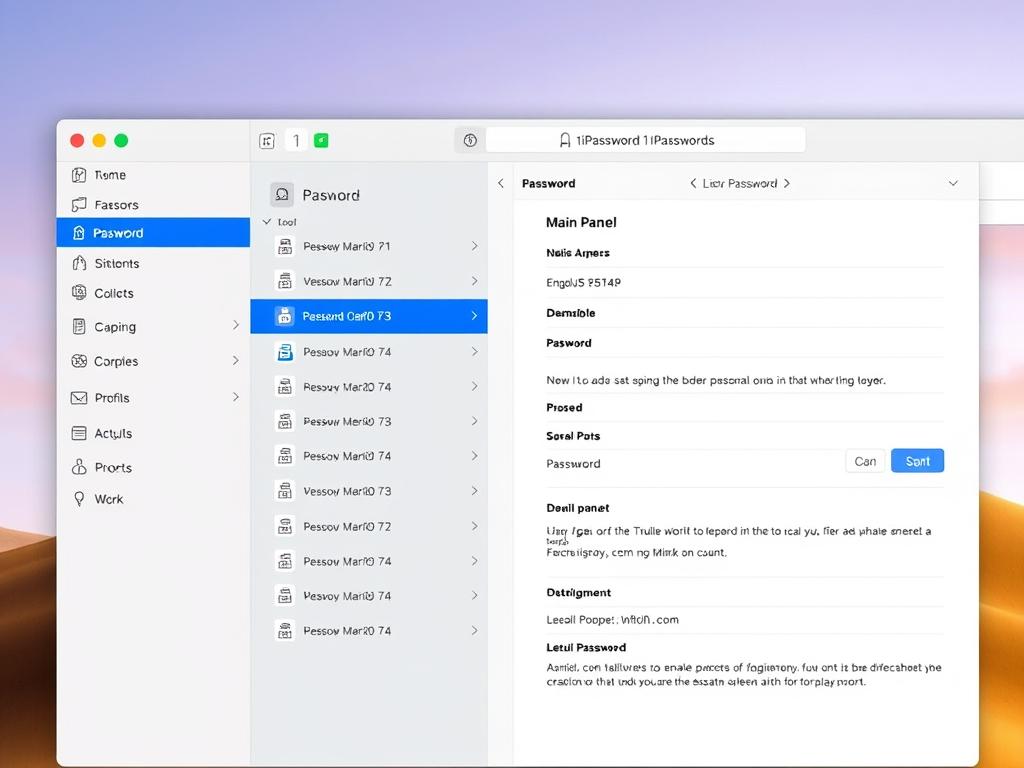Click the blue Sant button

[918, 461]
